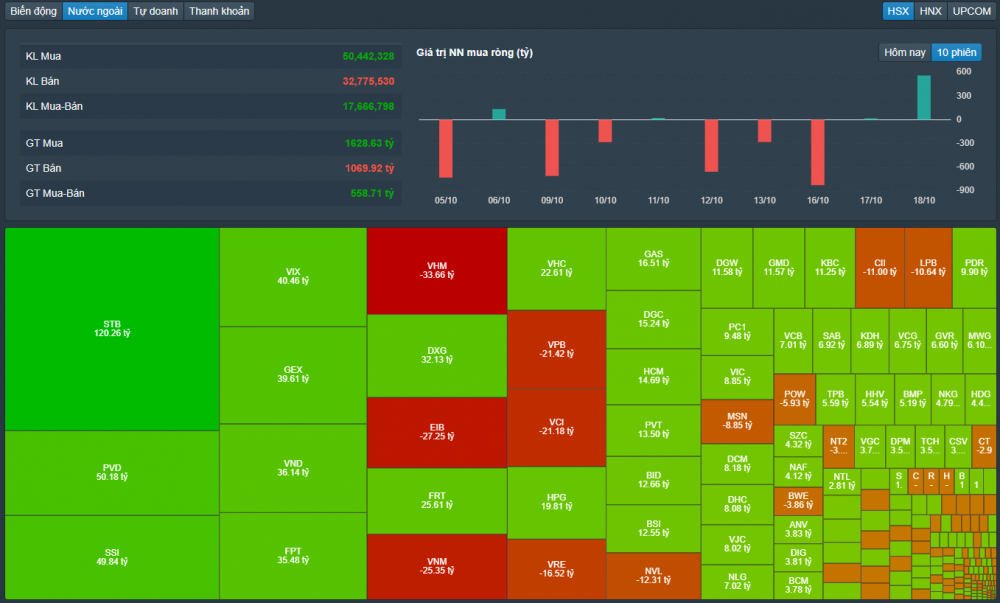Click the KBC 11.25 tỷ tile

tap(830, 268)
